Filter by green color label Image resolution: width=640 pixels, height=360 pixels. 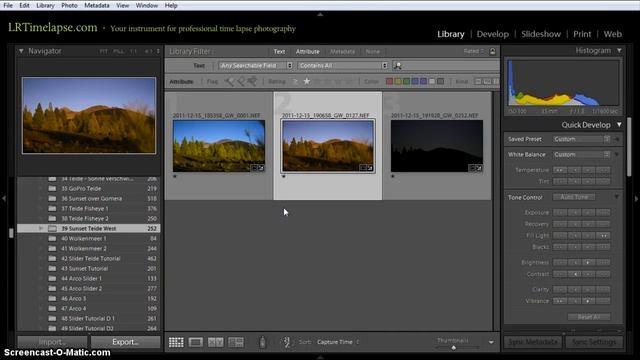click(x=406, y=82)
